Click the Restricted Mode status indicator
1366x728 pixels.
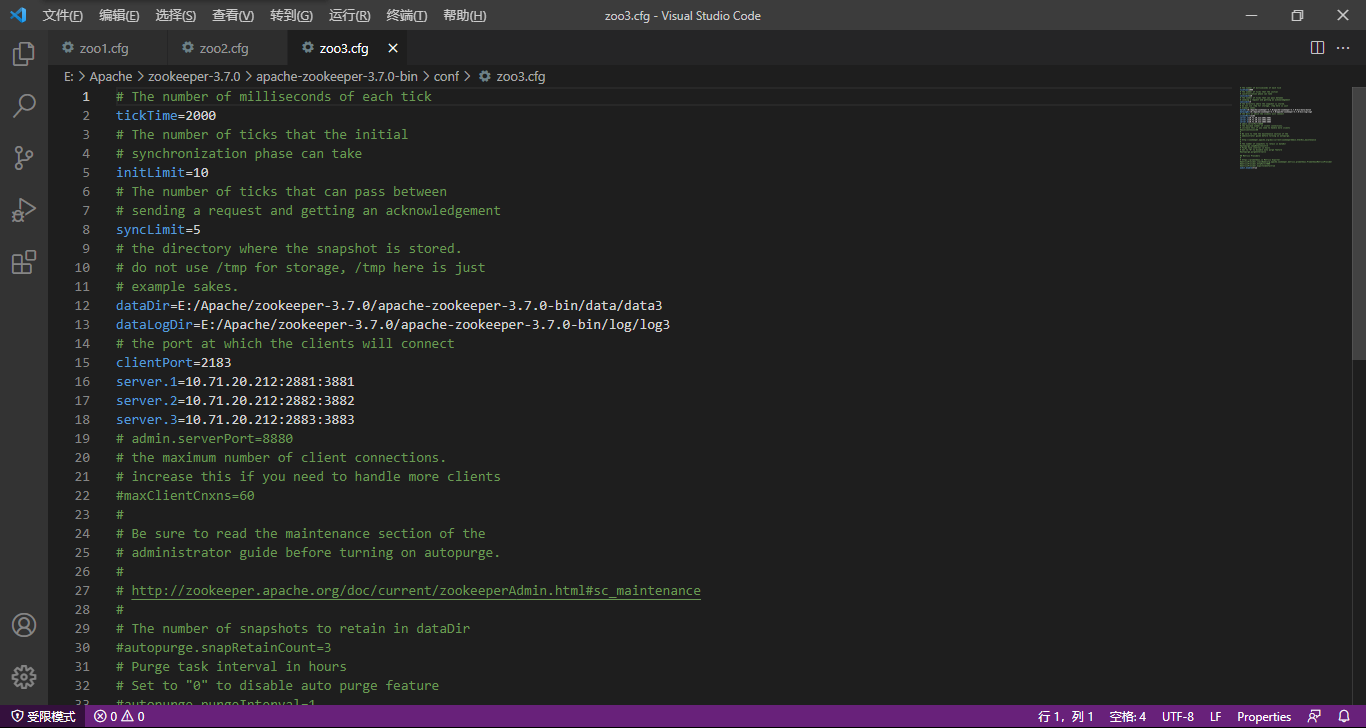tap(43, 717)
